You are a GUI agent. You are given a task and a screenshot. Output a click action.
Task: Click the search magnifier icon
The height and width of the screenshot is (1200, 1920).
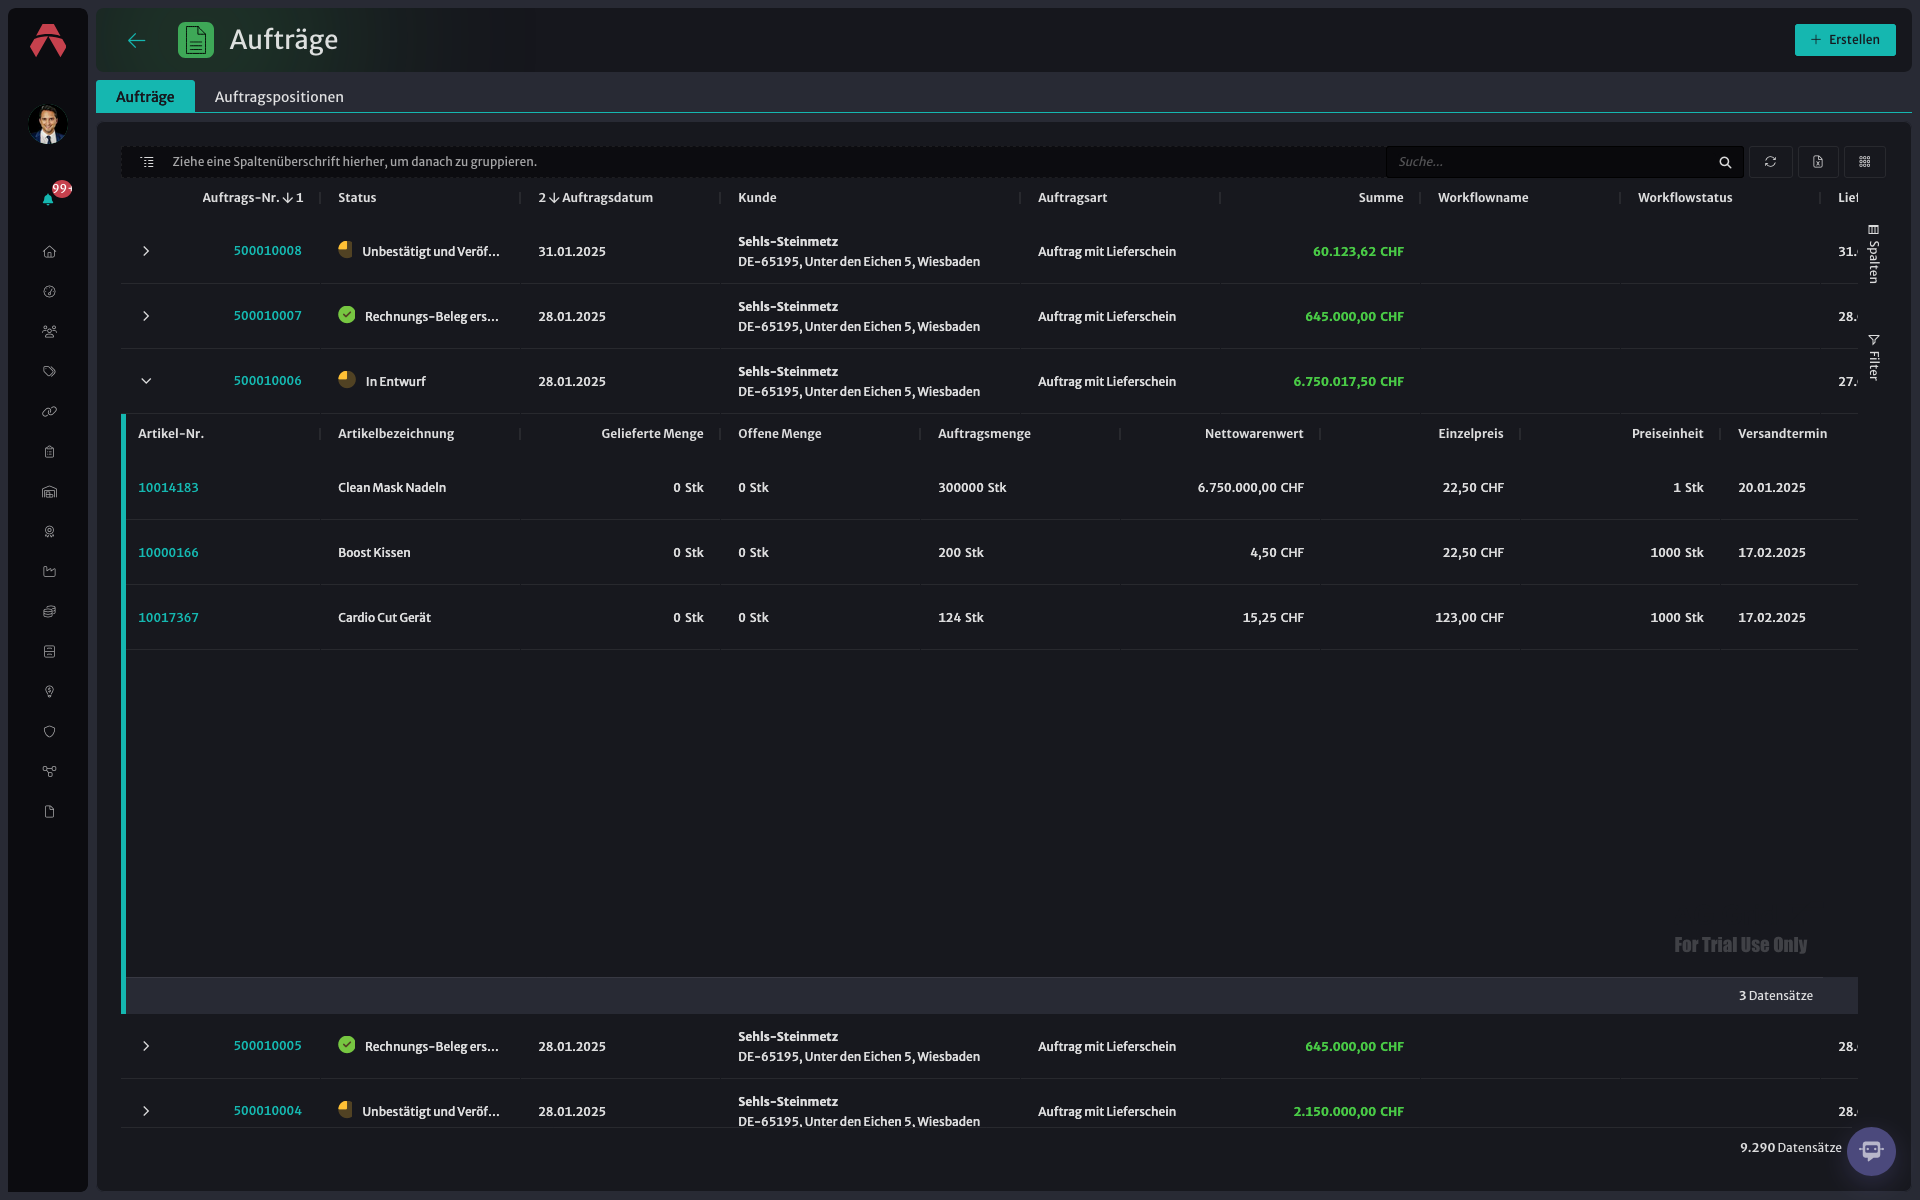click(1725, 162)
